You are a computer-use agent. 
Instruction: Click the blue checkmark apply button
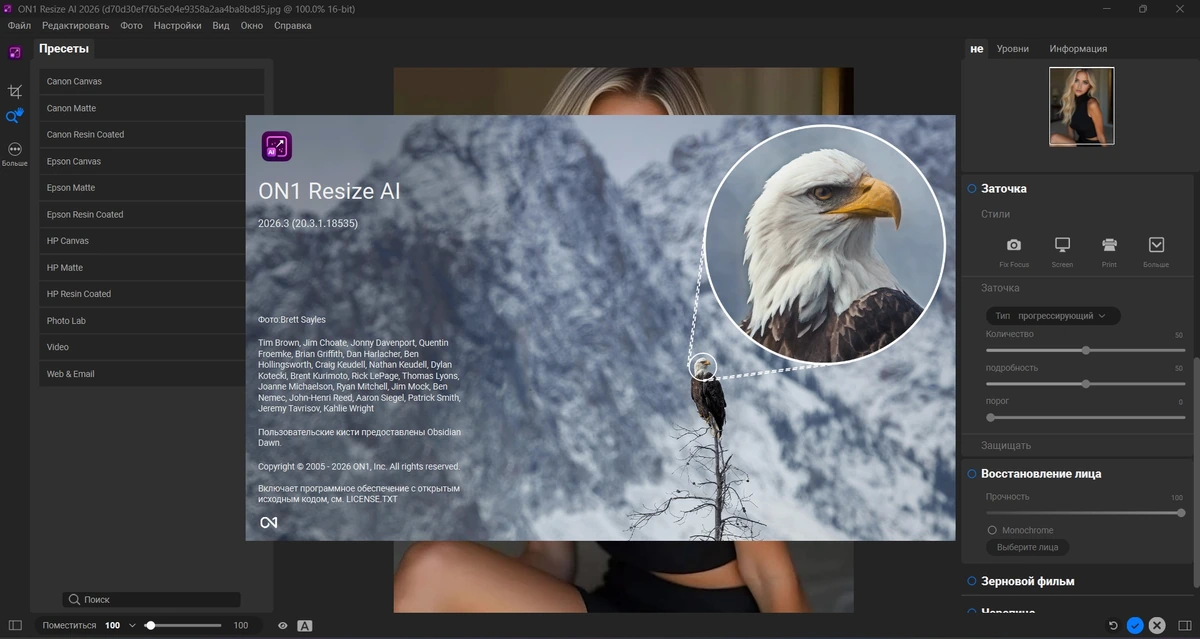(x=1135, y=625)
